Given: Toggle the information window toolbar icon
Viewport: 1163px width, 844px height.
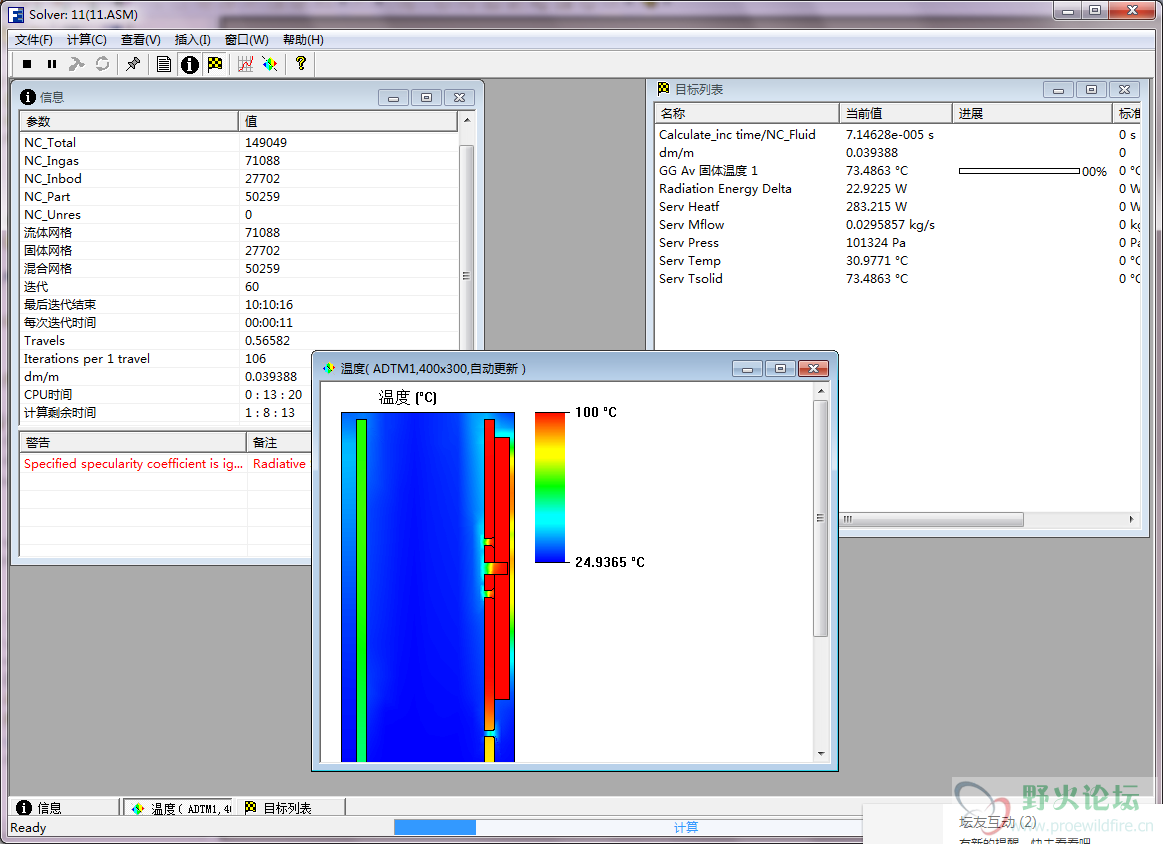Looking at the screenshot, I should [x=190, y=65].
